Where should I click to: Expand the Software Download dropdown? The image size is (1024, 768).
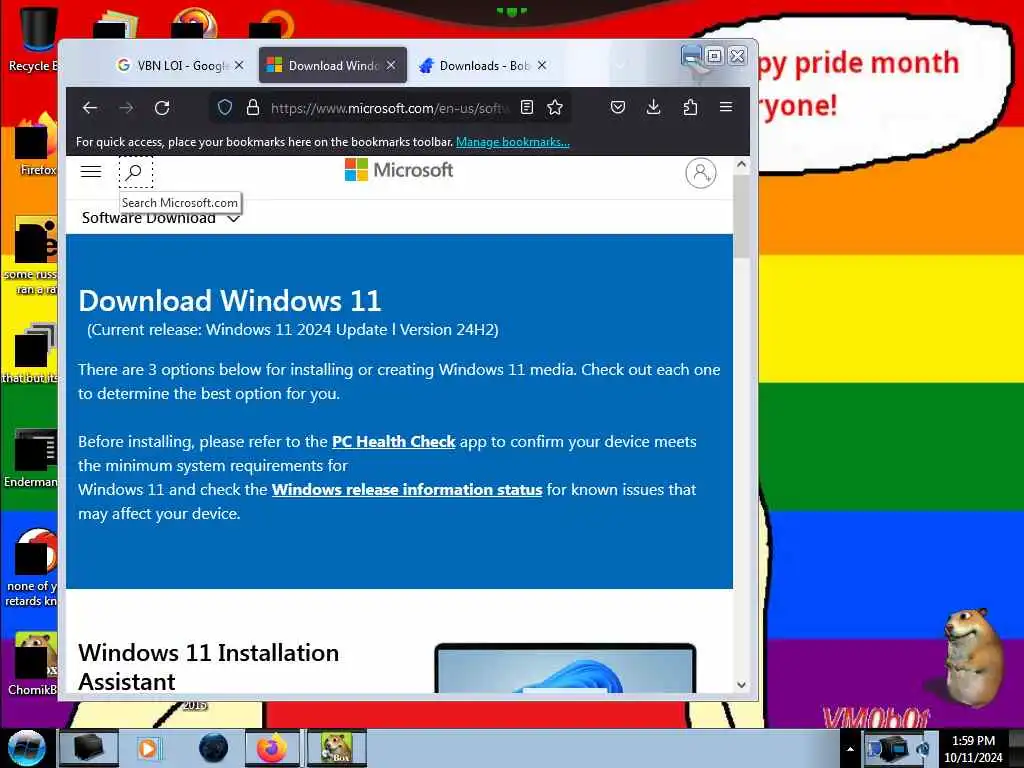click(x=161, y=218)
